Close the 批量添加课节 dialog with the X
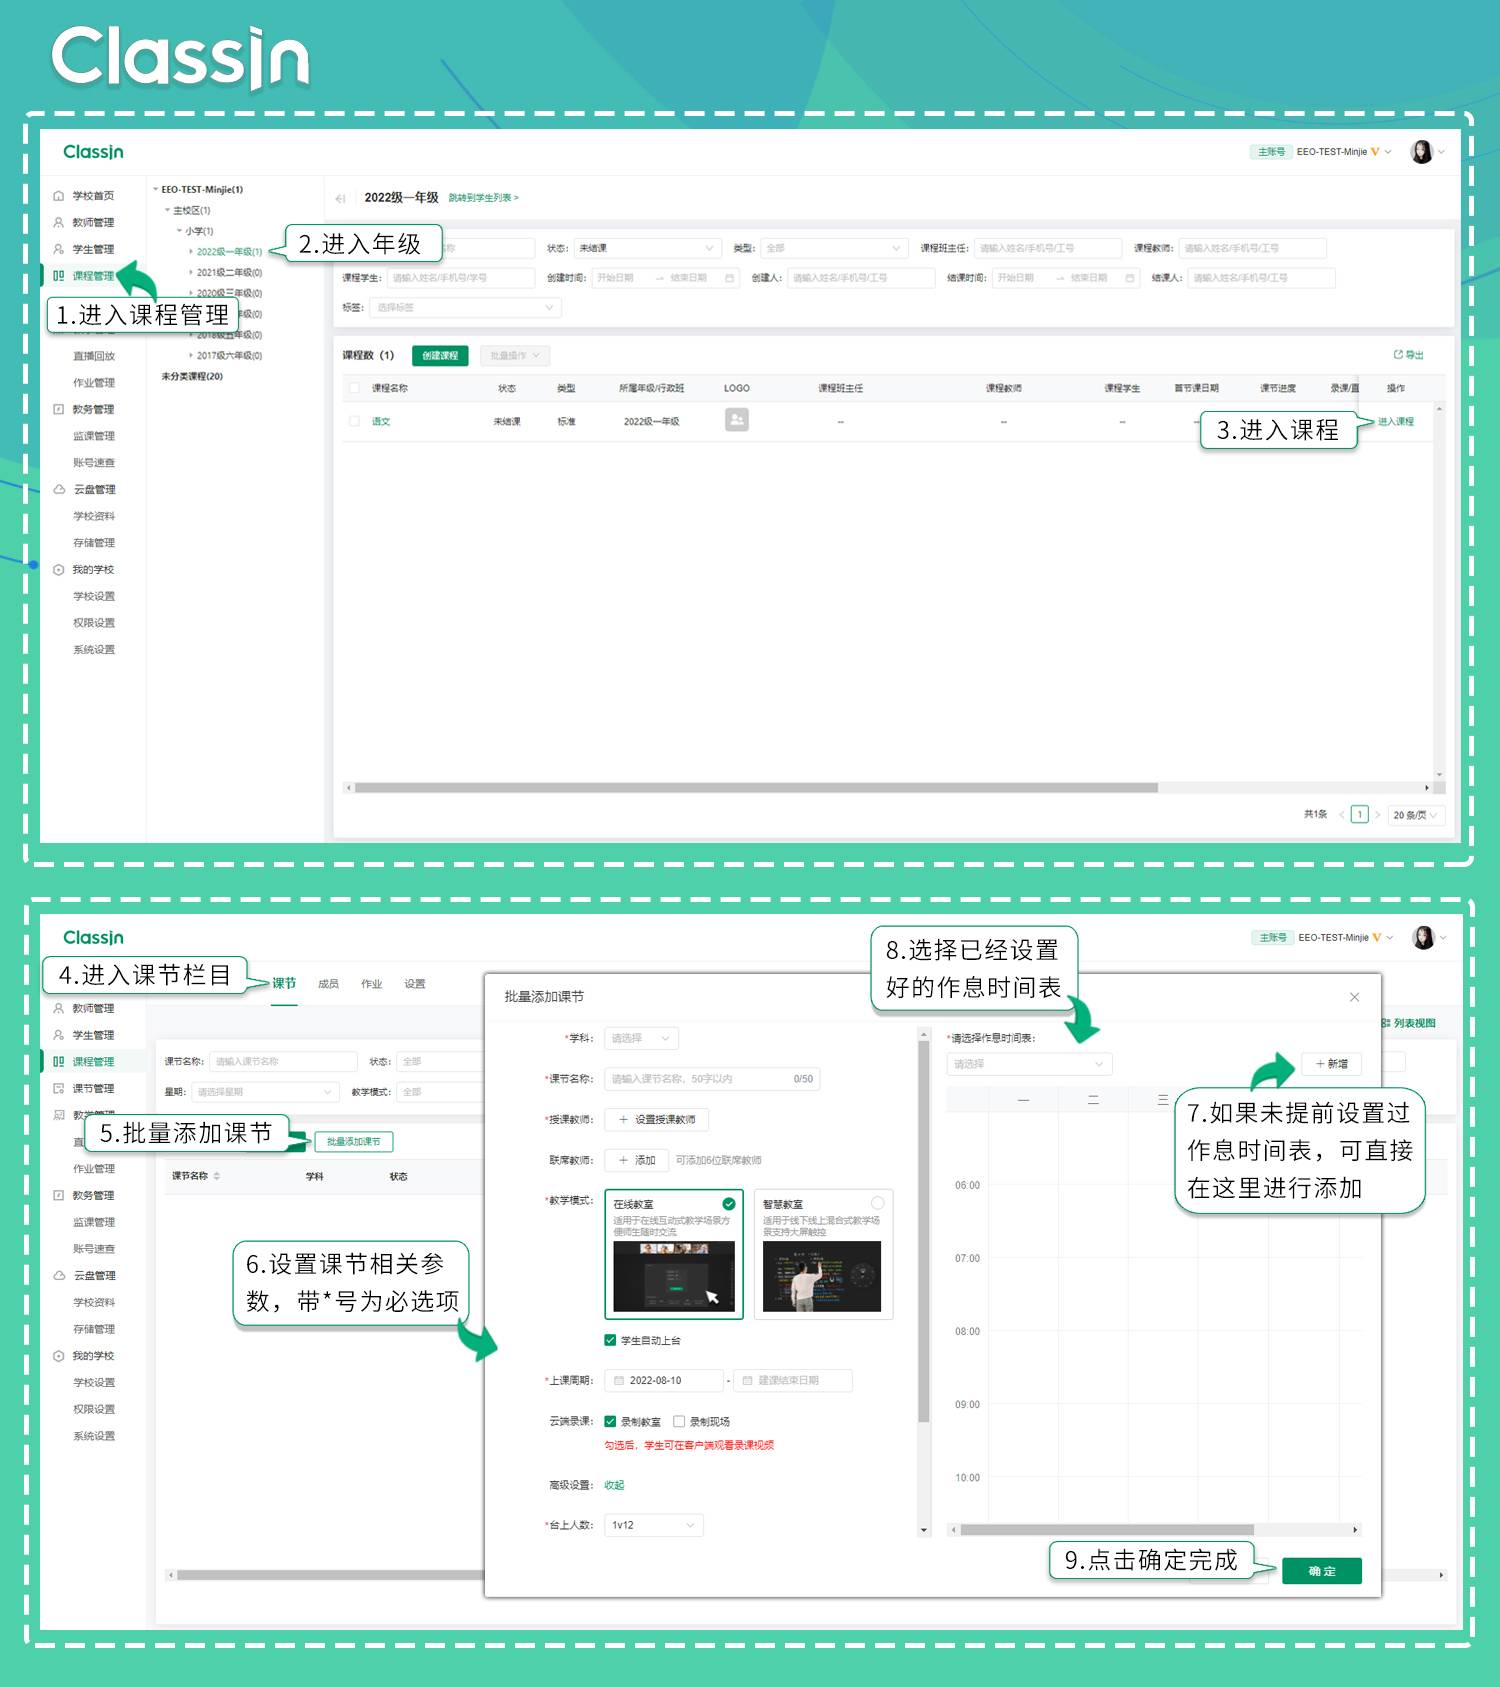The width and height of the screenshot is (1500, 1687). coord(1354,997)
